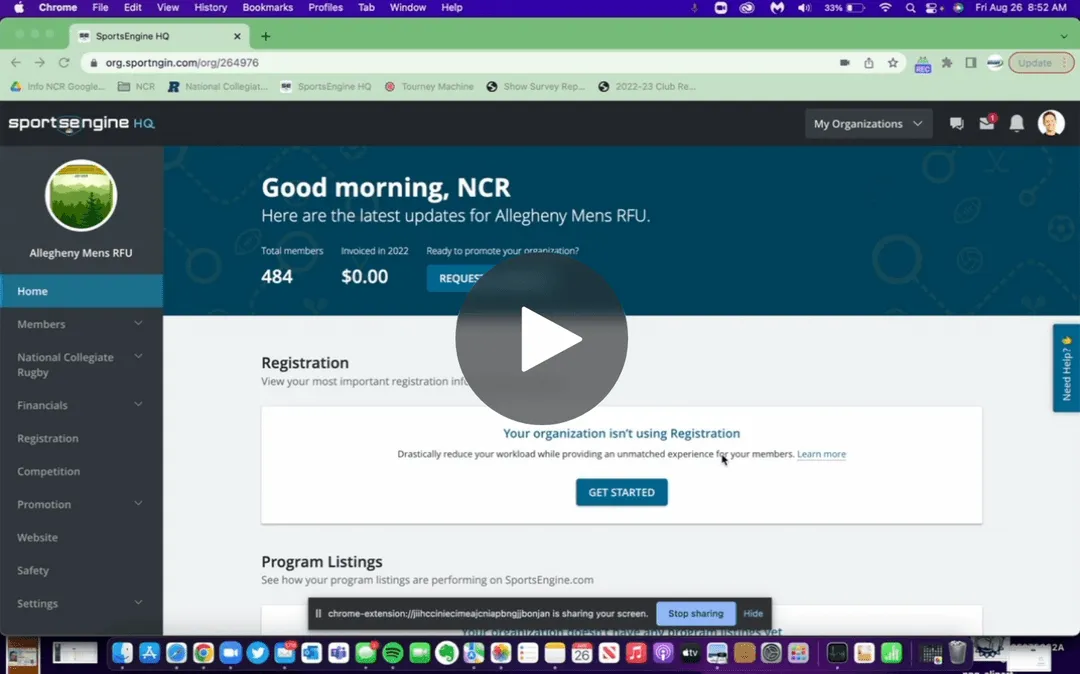Expand the Promotion sidebar section
This screenshot has height=674, width=1080.
click(81, 504)
